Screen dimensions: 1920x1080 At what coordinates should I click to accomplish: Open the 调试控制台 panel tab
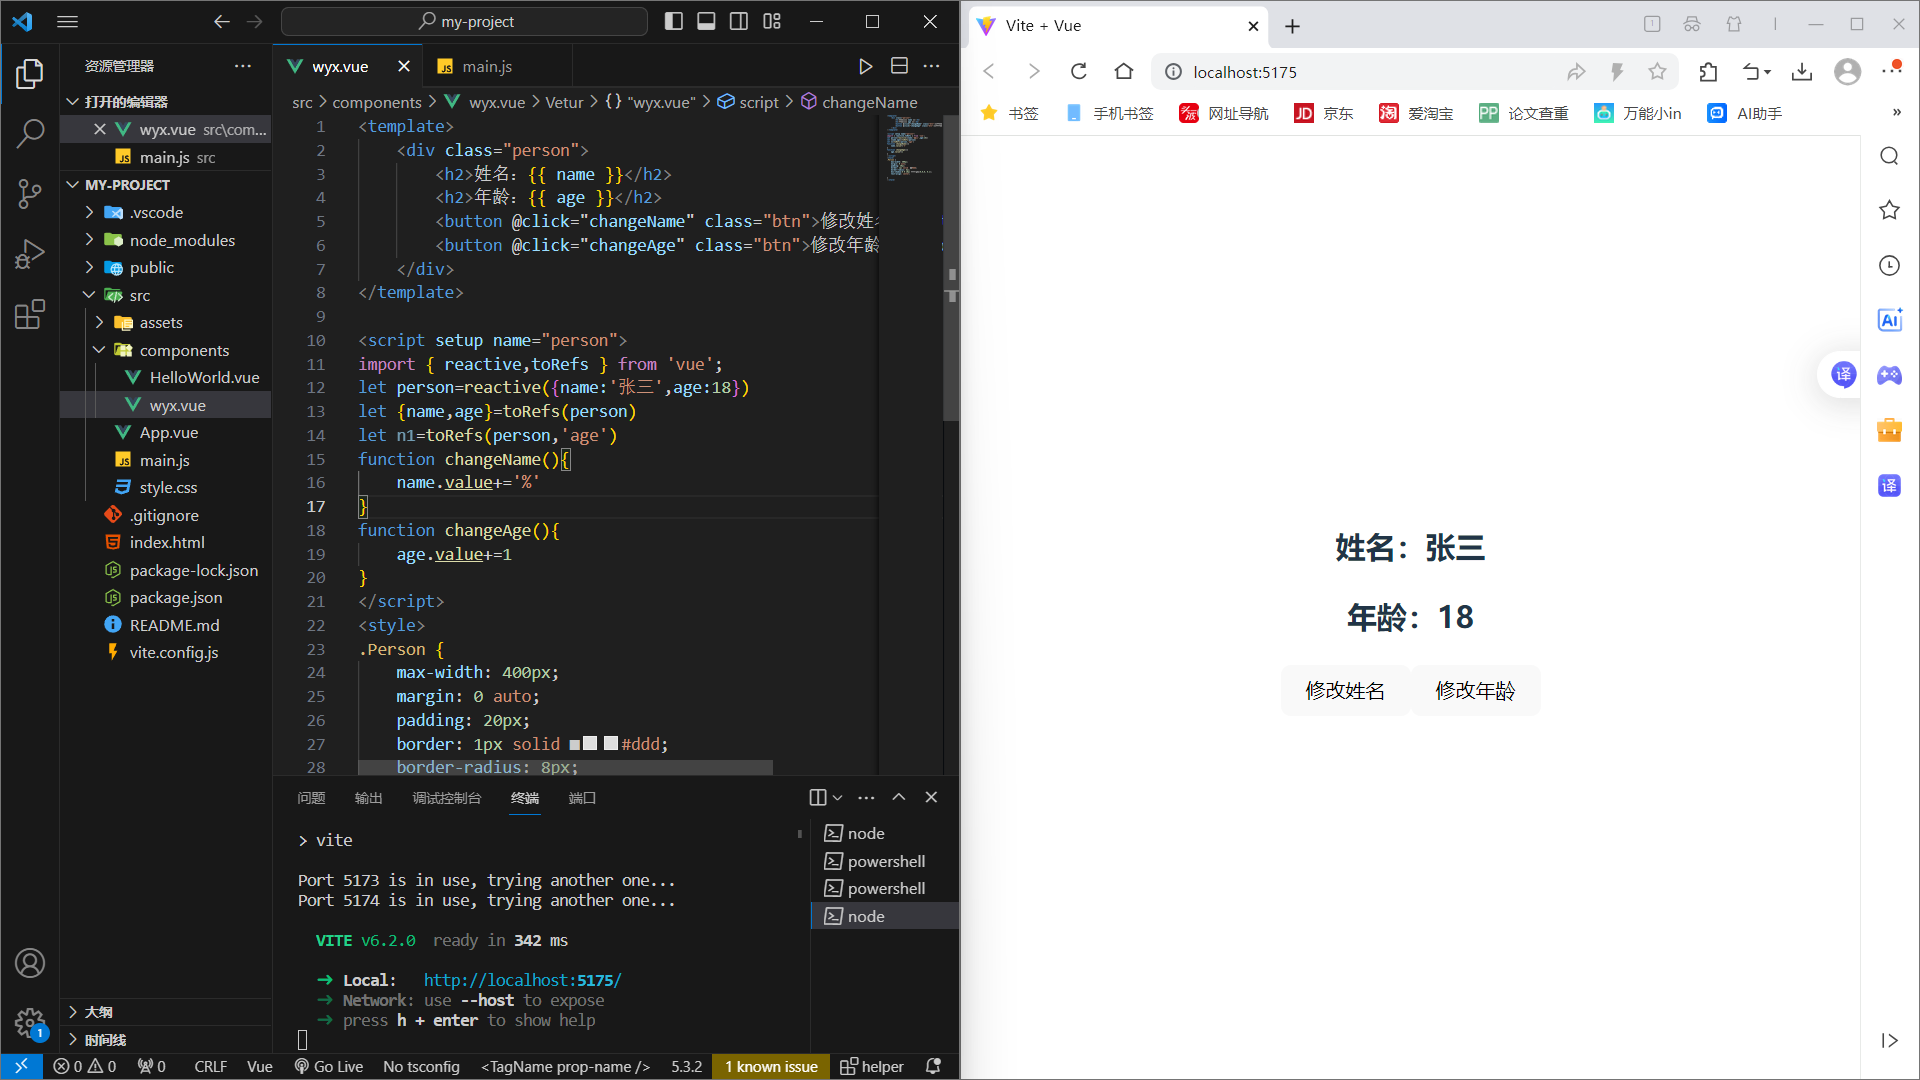click(446, 798)
